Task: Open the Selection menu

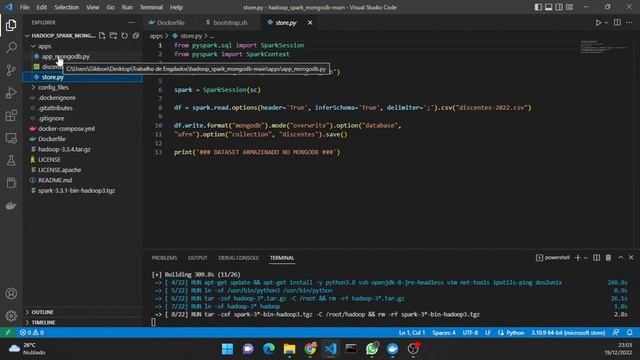Action: [67, 7]
